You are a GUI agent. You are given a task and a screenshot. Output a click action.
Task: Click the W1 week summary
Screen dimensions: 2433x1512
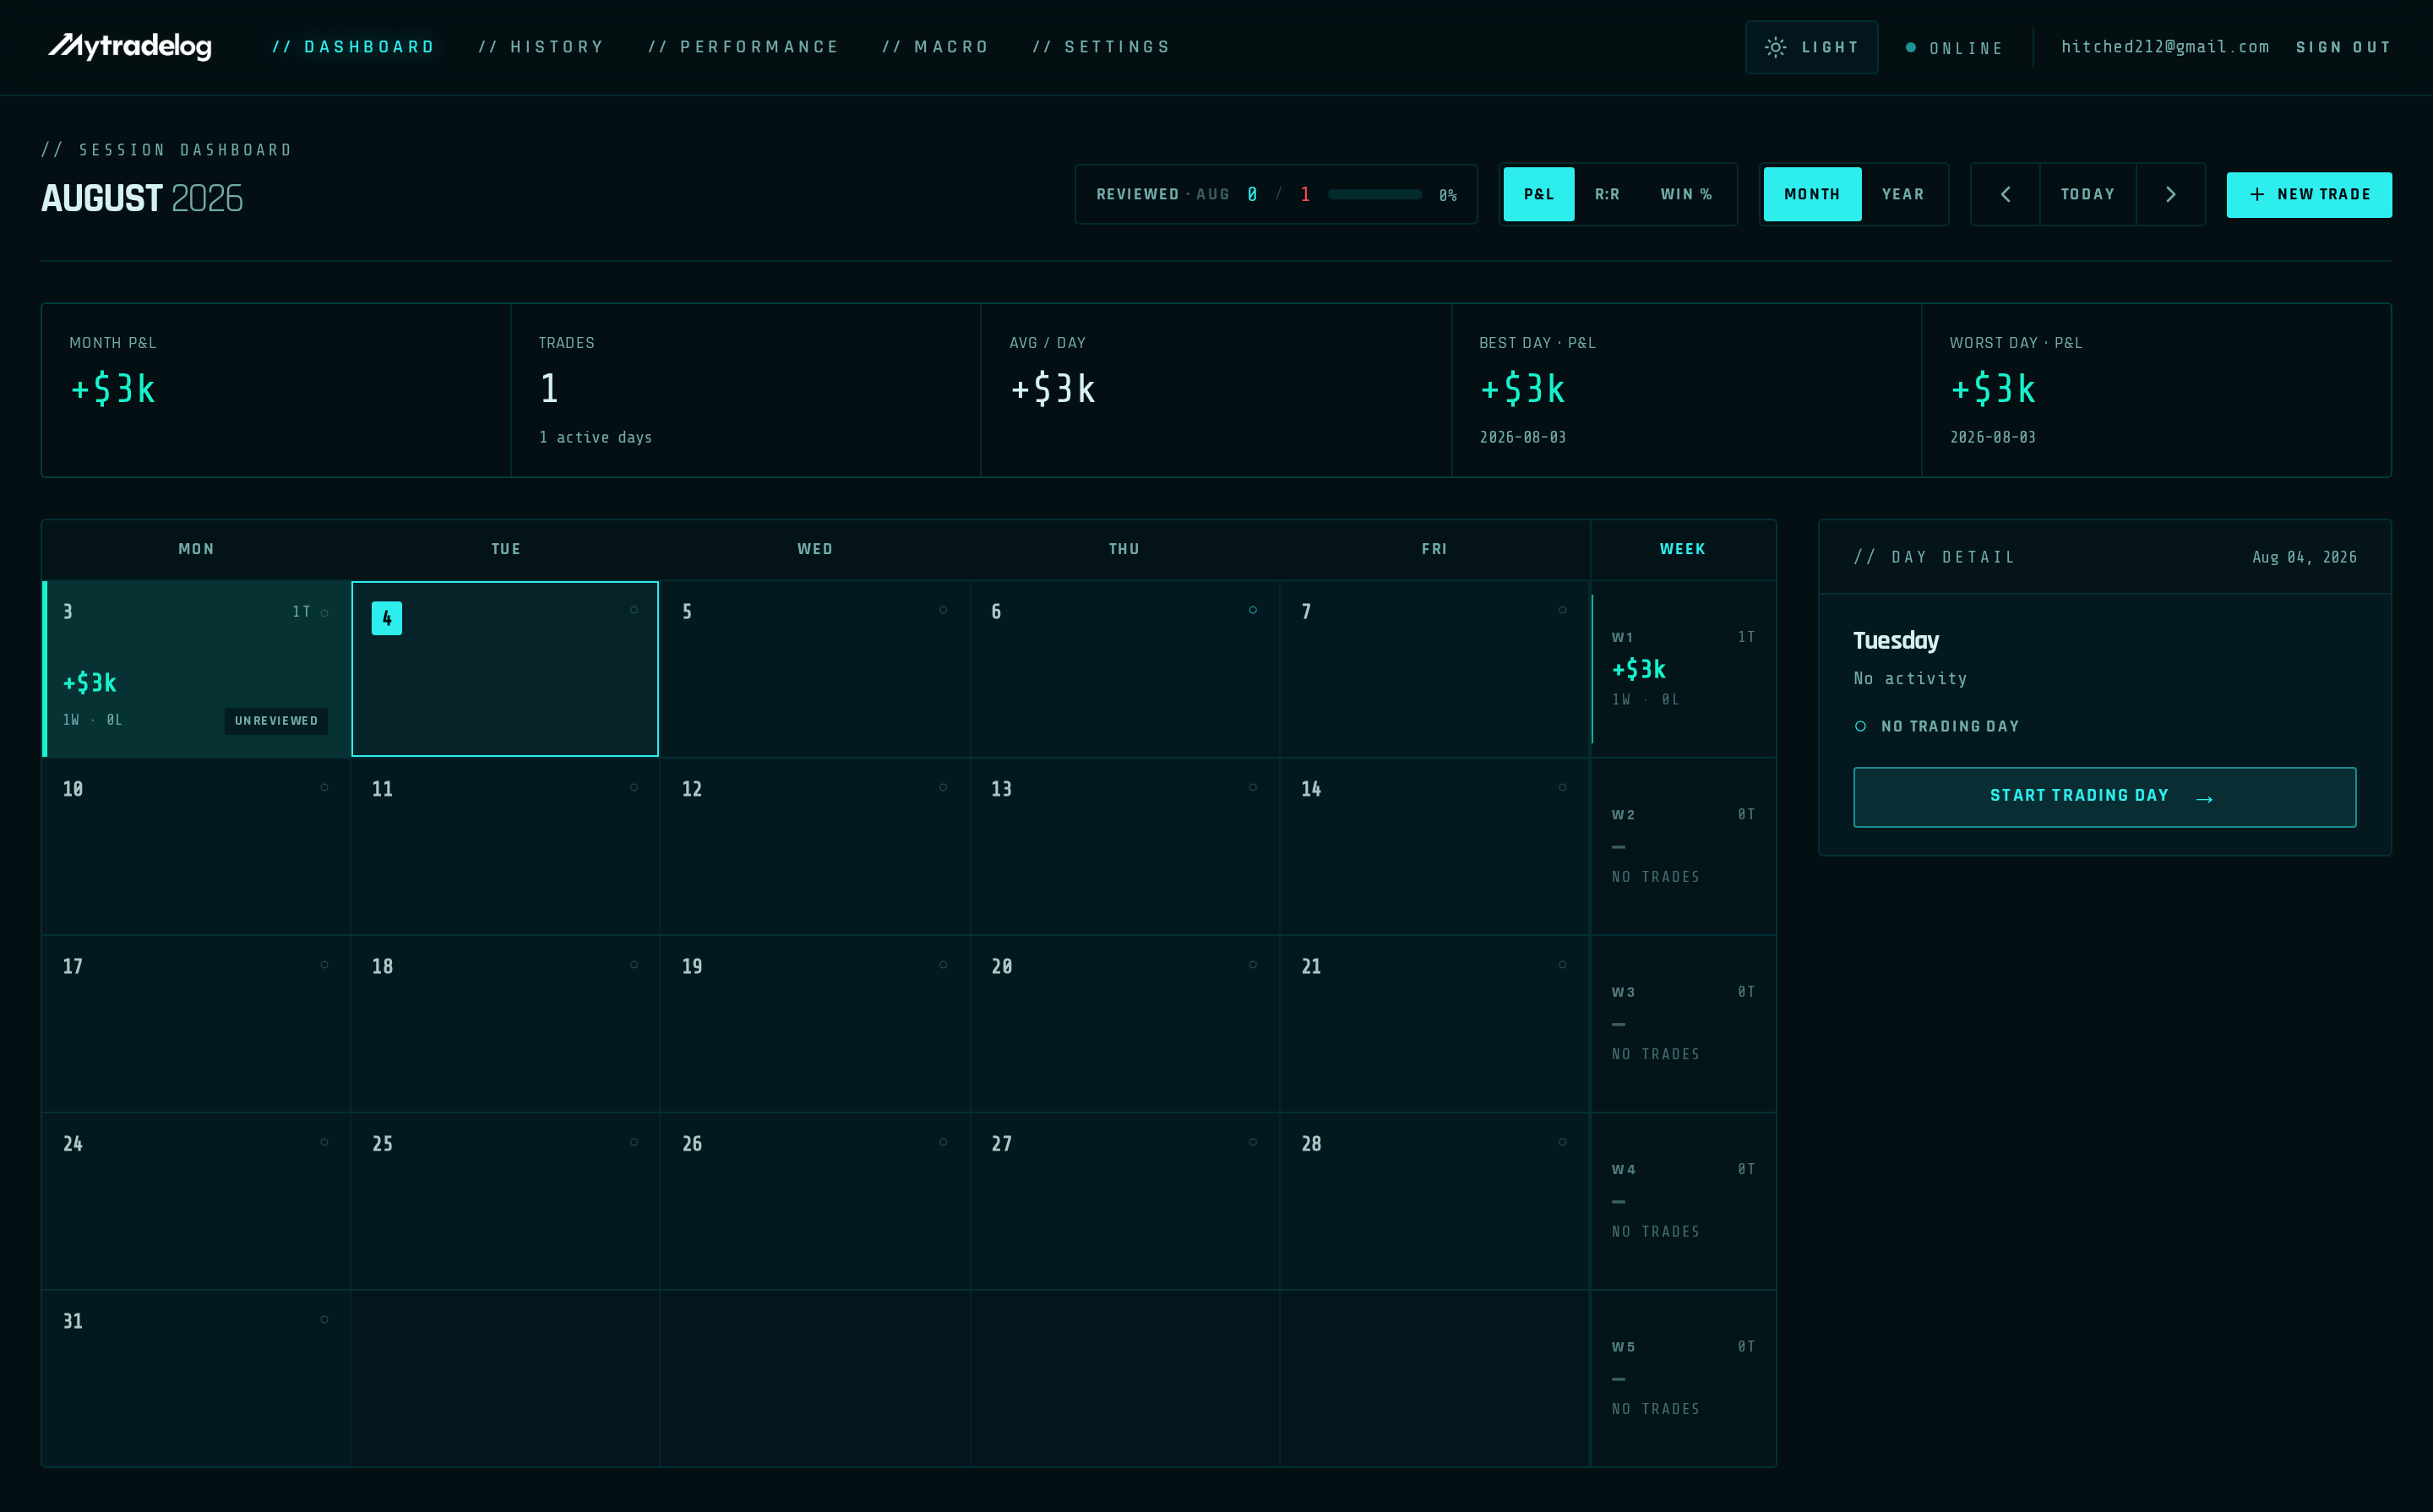click(x=1683, y=669)
